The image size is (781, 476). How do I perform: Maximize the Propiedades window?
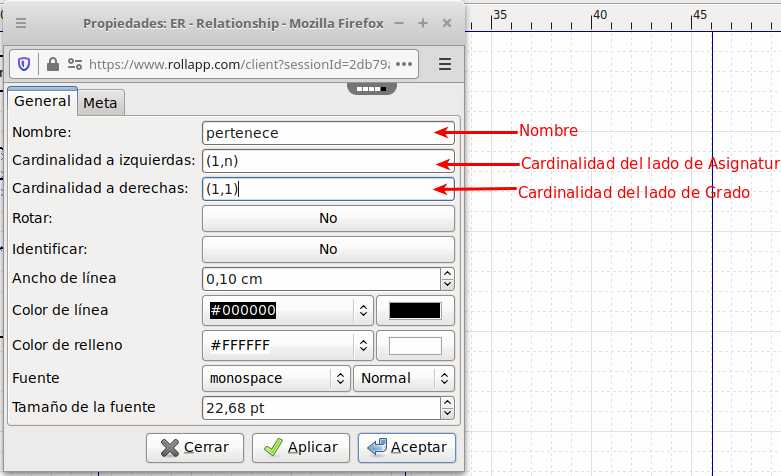click(423, 23)
